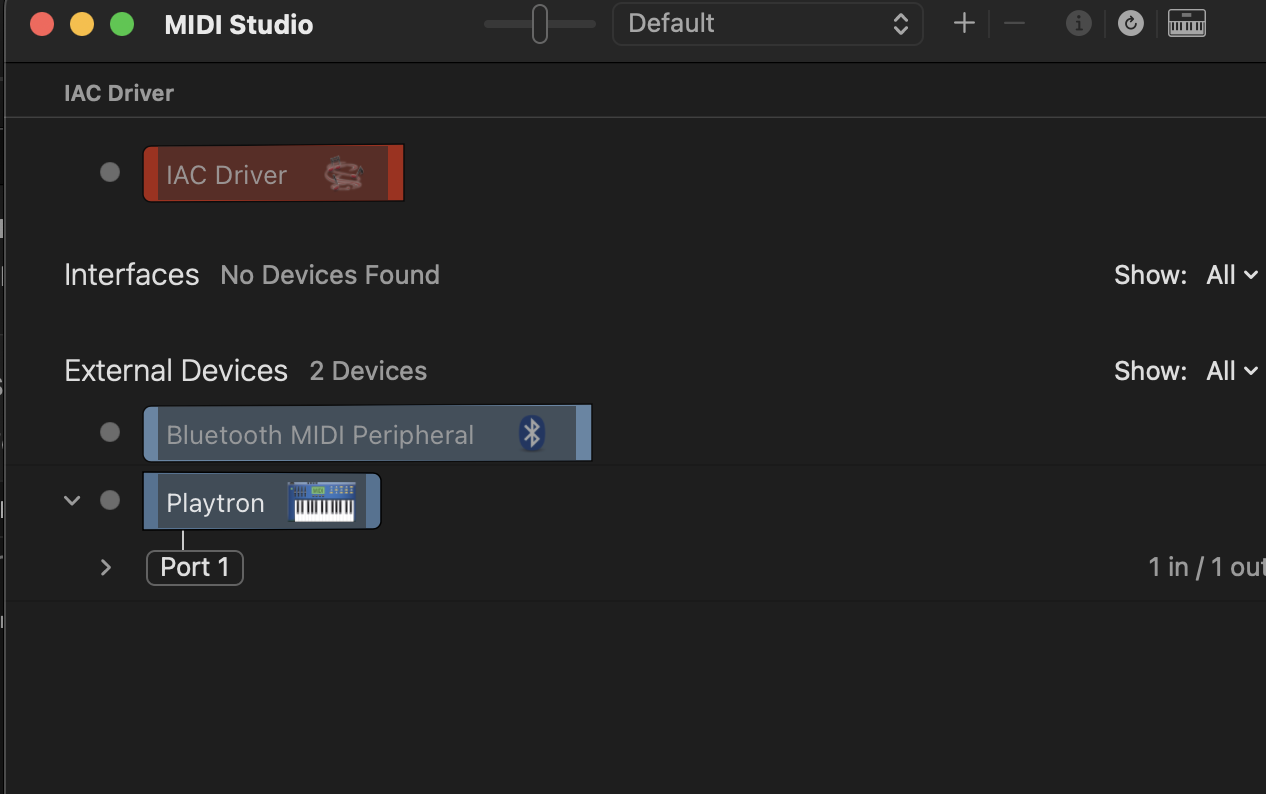
Task: Click the green full-screen window button
Action: tap(122, 24)
